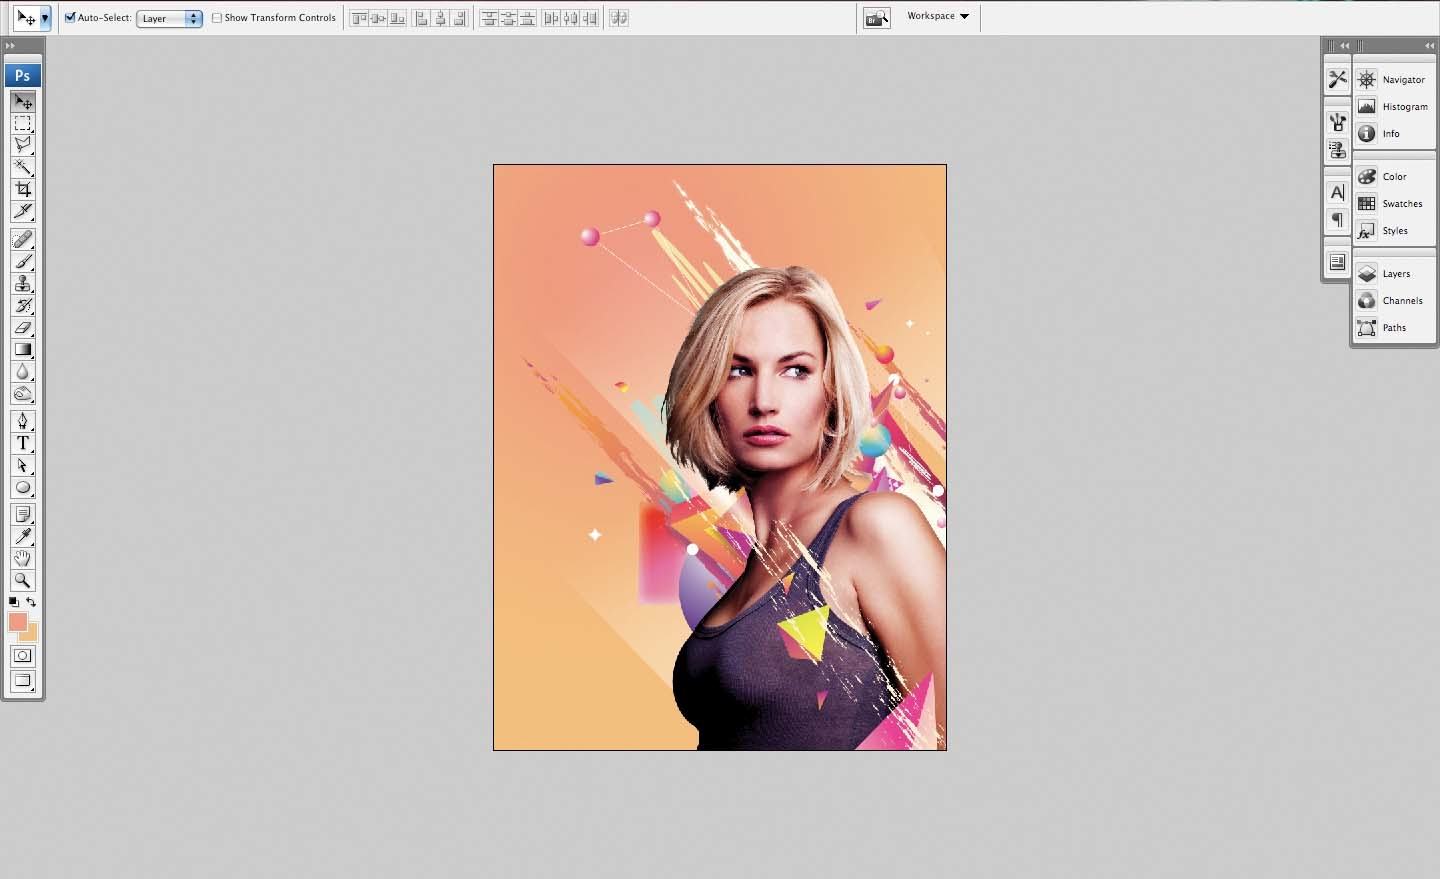The height and width of the screenshot is (879, 1440).
Task: Select the Polygonal Lasso tool
Action: click(x=23, y=145)
